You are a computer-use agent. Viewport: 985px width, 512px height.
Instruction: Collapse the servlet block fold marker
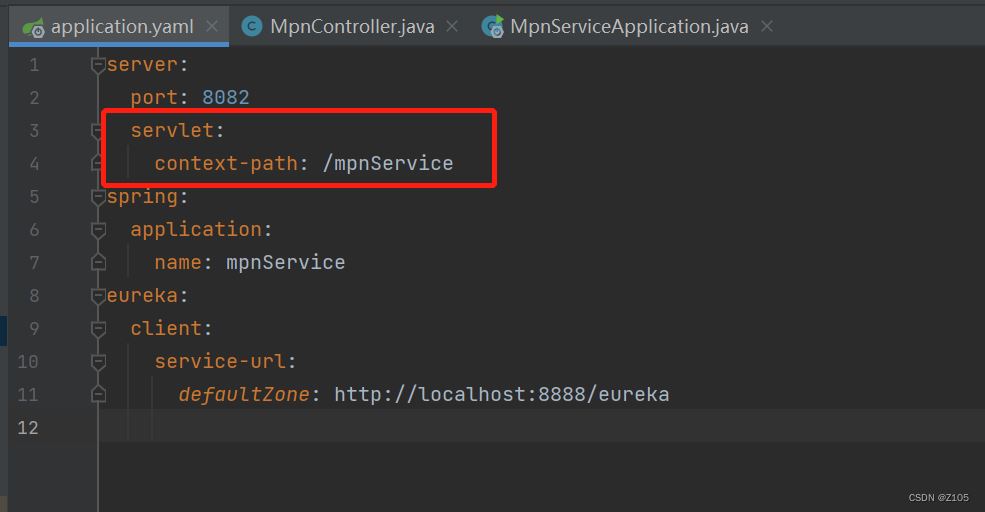[98, 131]
